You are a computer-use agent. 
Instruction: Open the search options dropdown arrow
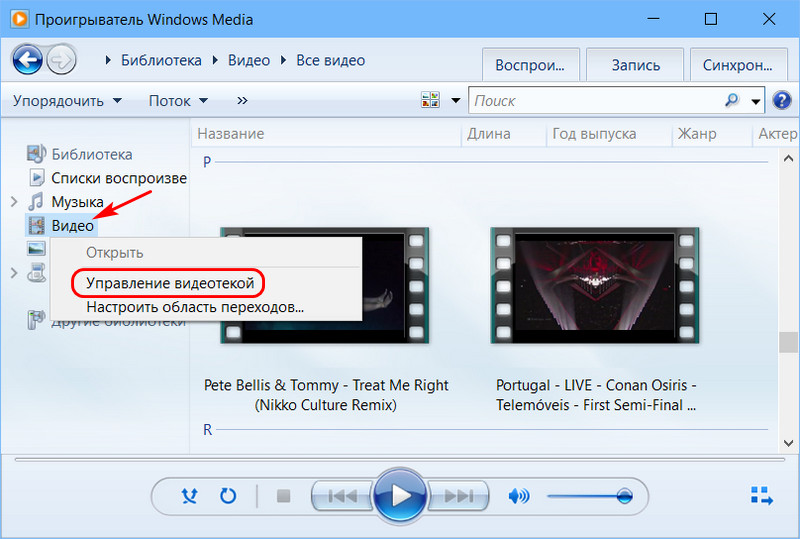756,102
